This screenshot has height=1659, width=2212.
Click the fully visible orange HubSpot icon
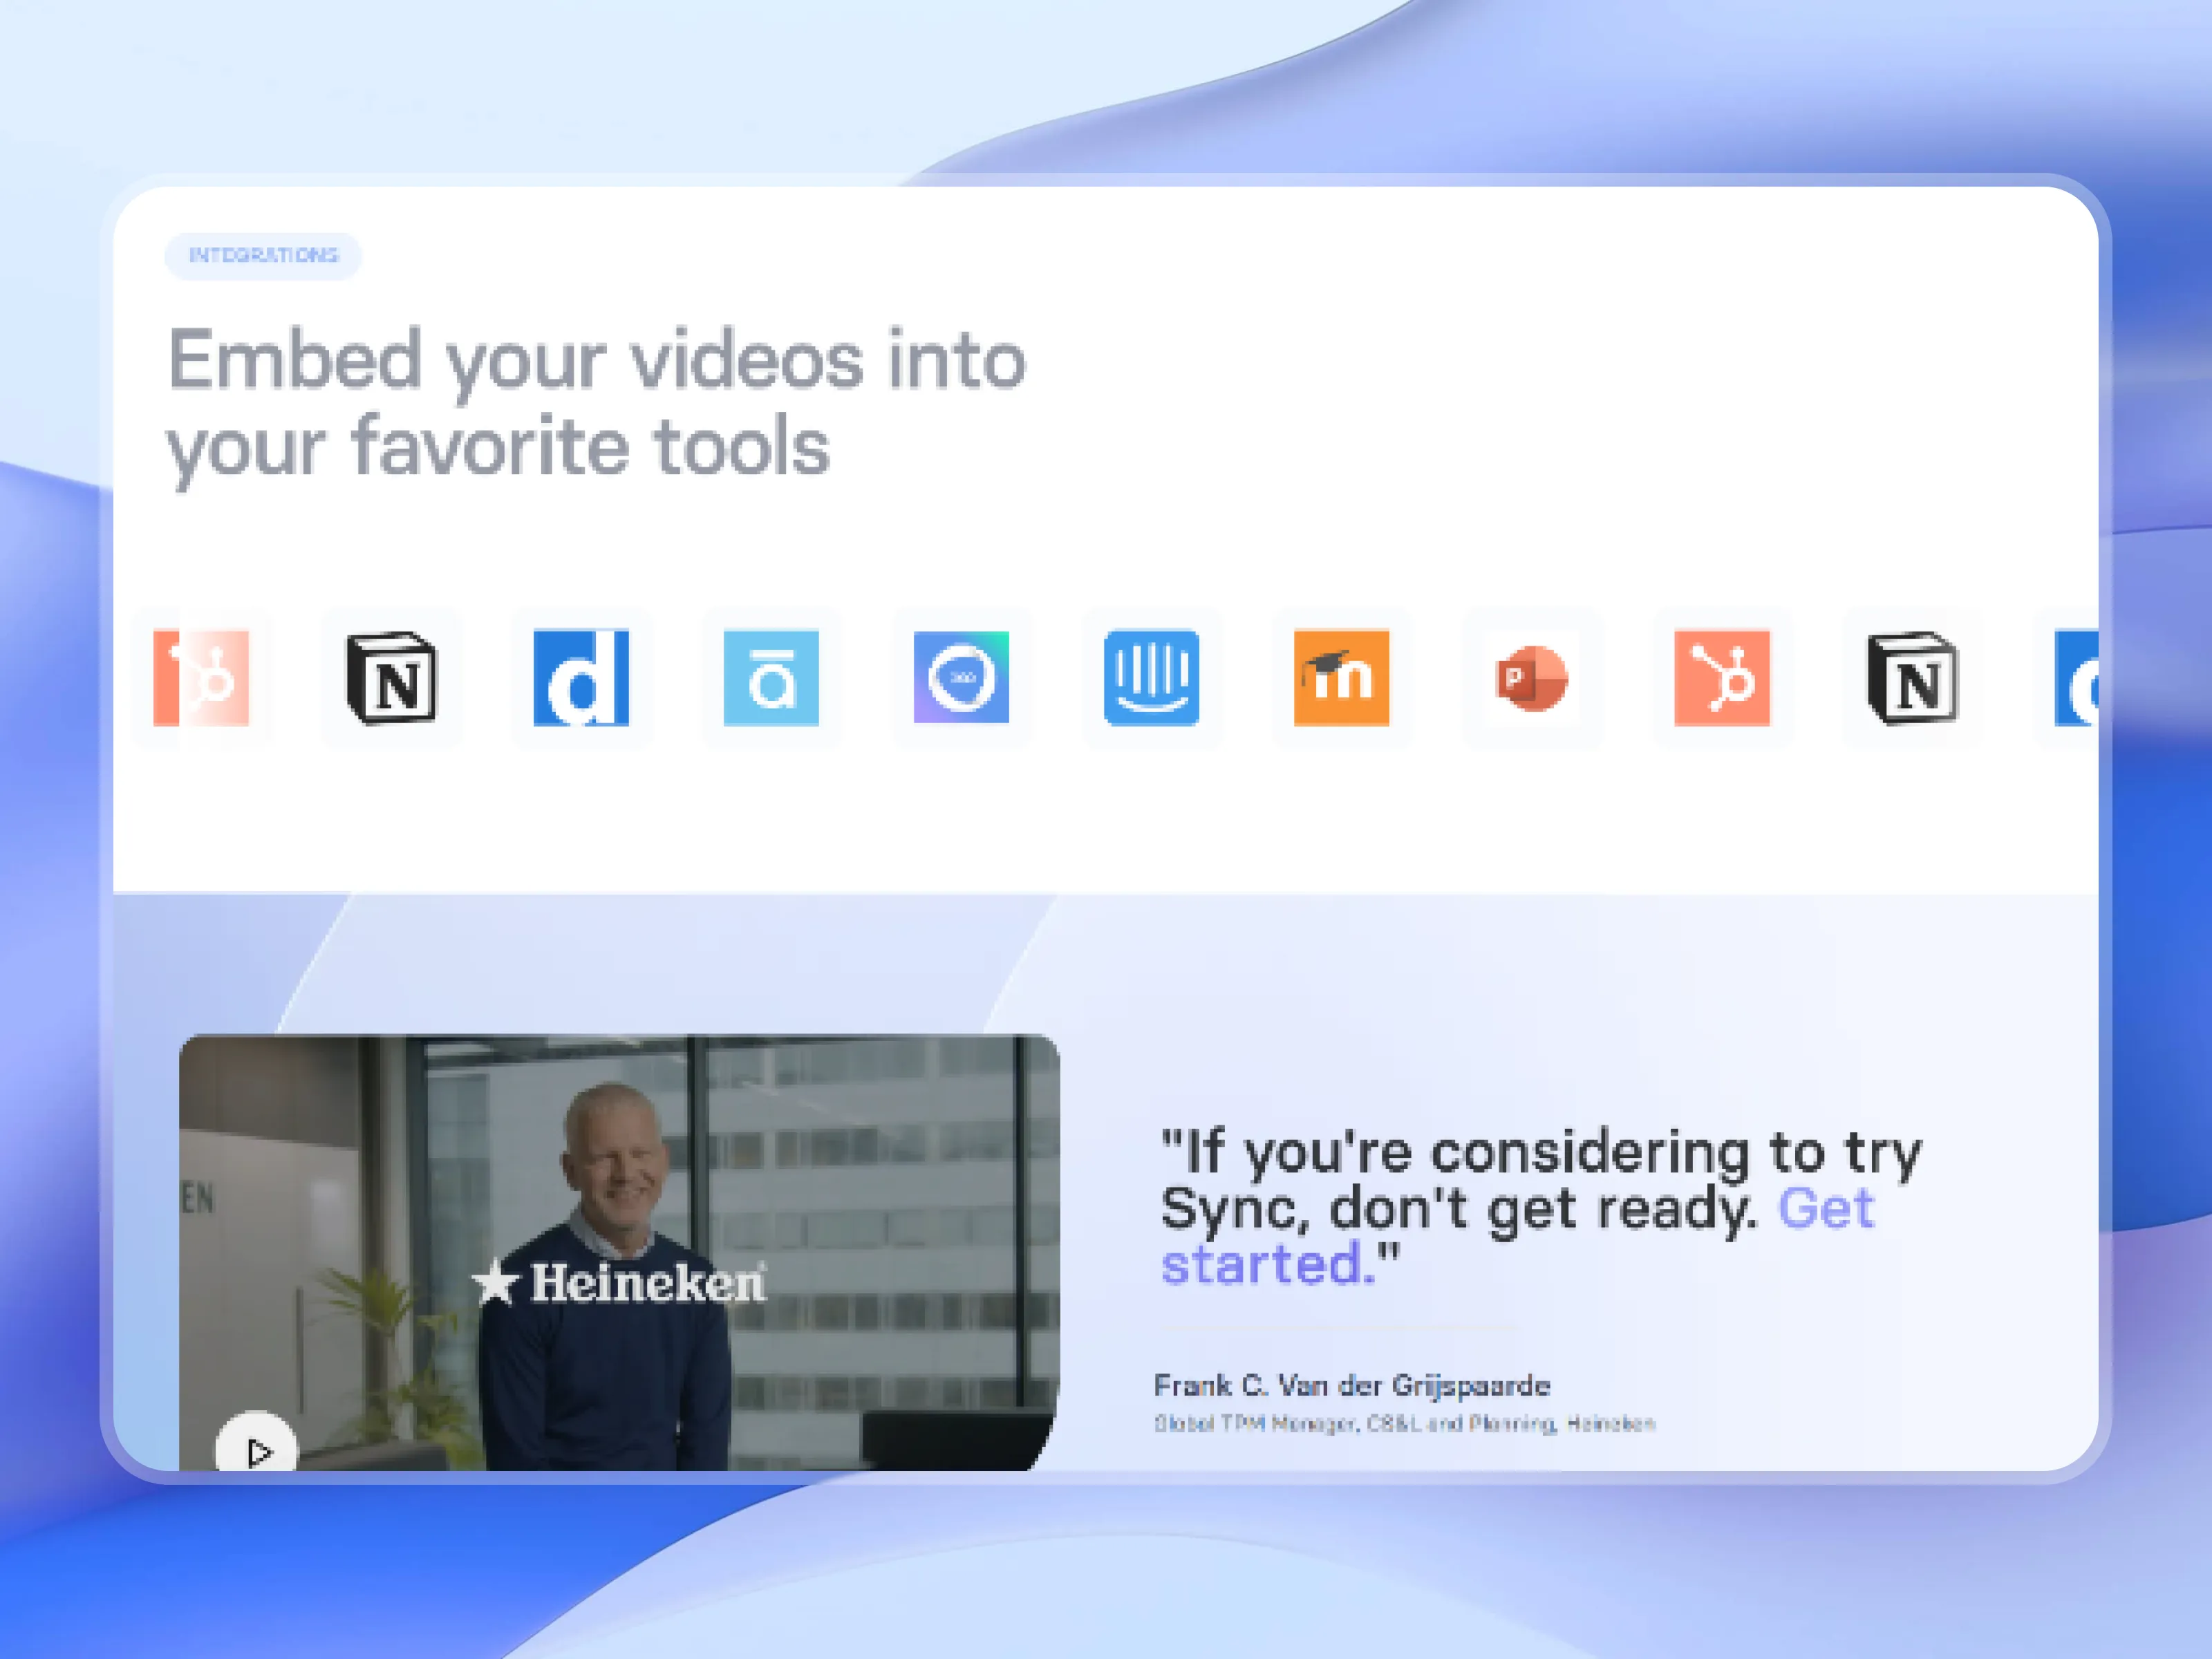pos(1721,678)
